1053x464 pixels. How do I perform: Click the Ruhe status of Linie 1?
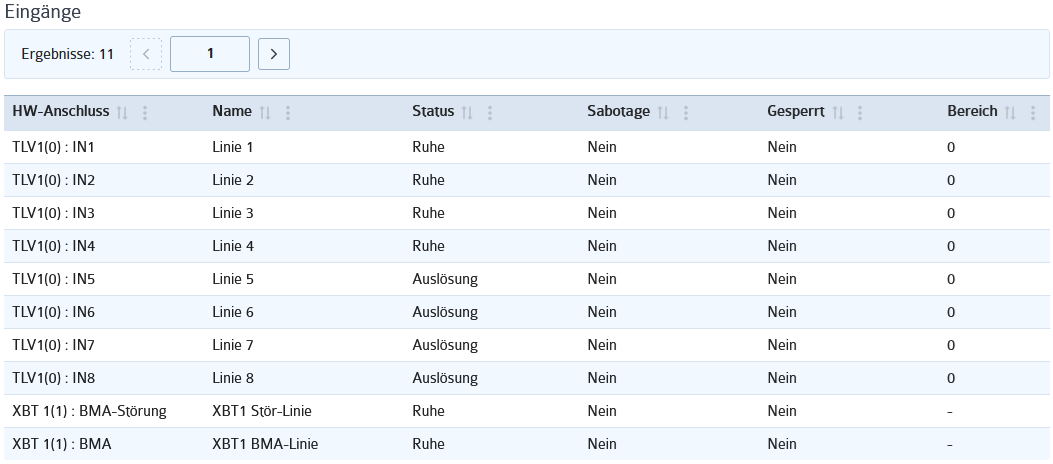(428, 147)
